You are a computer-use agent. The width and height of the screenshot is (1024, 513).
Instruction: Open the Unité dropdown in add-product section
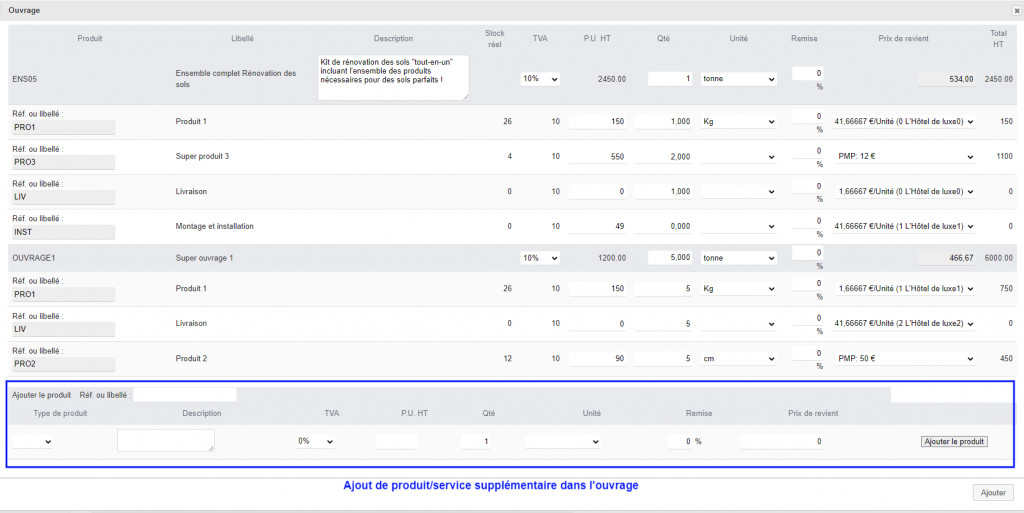(562, 441)
